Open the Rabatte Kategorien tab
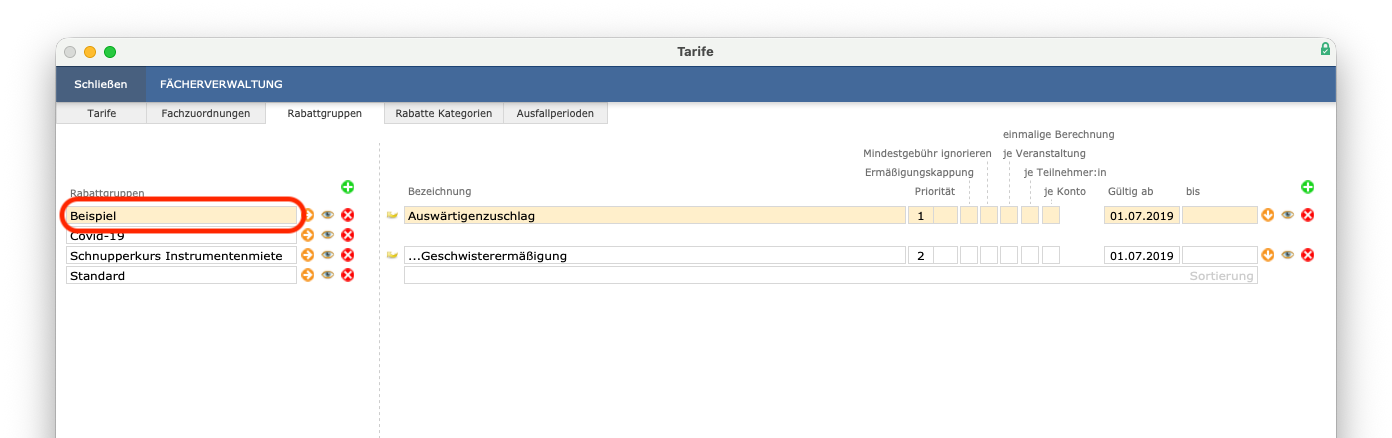 coord(443,113)
